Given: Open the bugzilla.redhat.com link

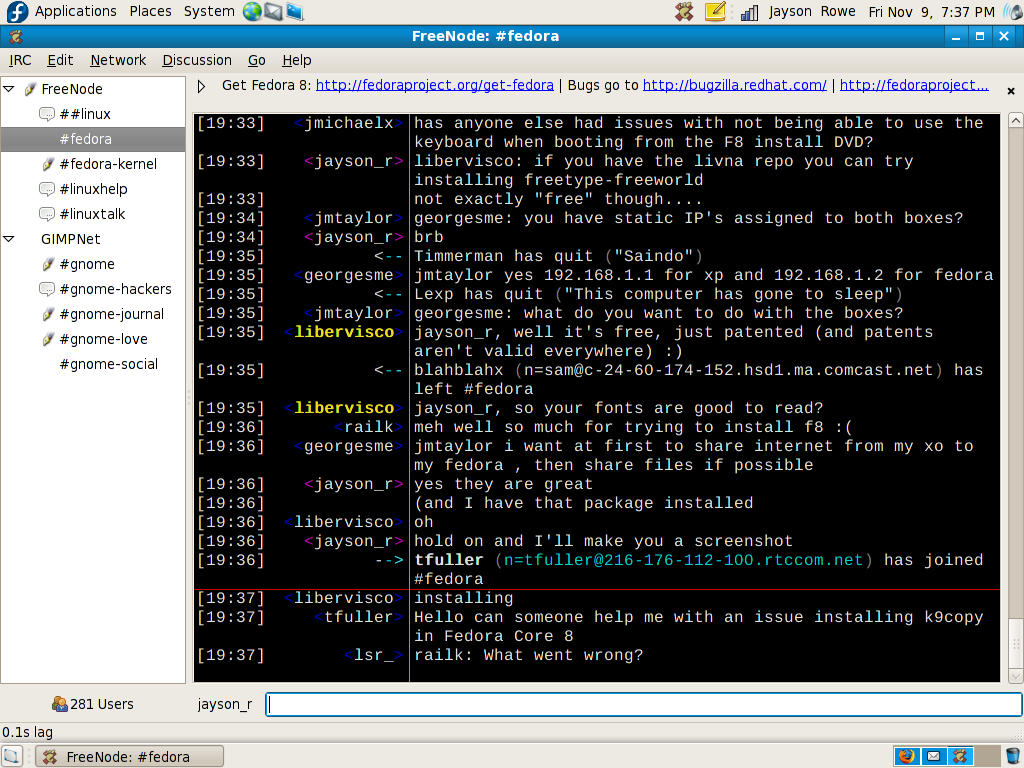Looking at the screenshot, I should point(735,85).
